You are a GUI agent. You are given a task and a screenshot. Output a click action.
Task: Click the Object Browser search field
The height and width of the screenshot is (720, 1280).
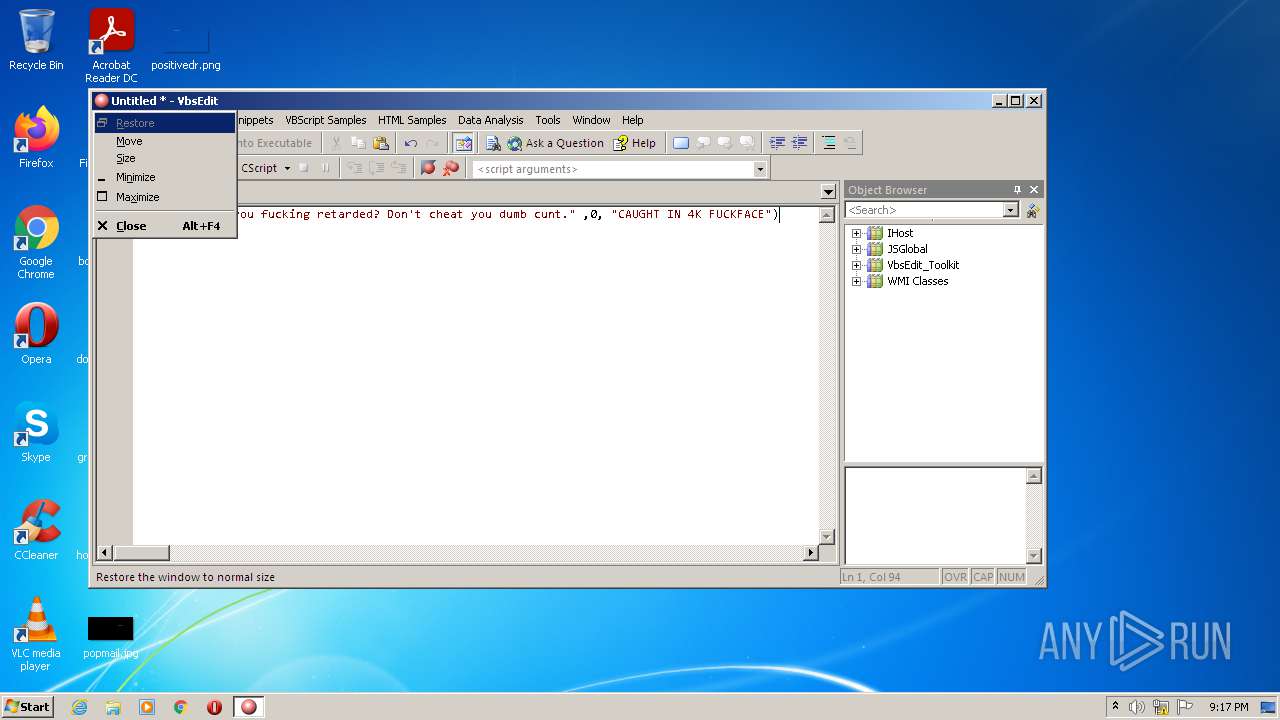924,210
